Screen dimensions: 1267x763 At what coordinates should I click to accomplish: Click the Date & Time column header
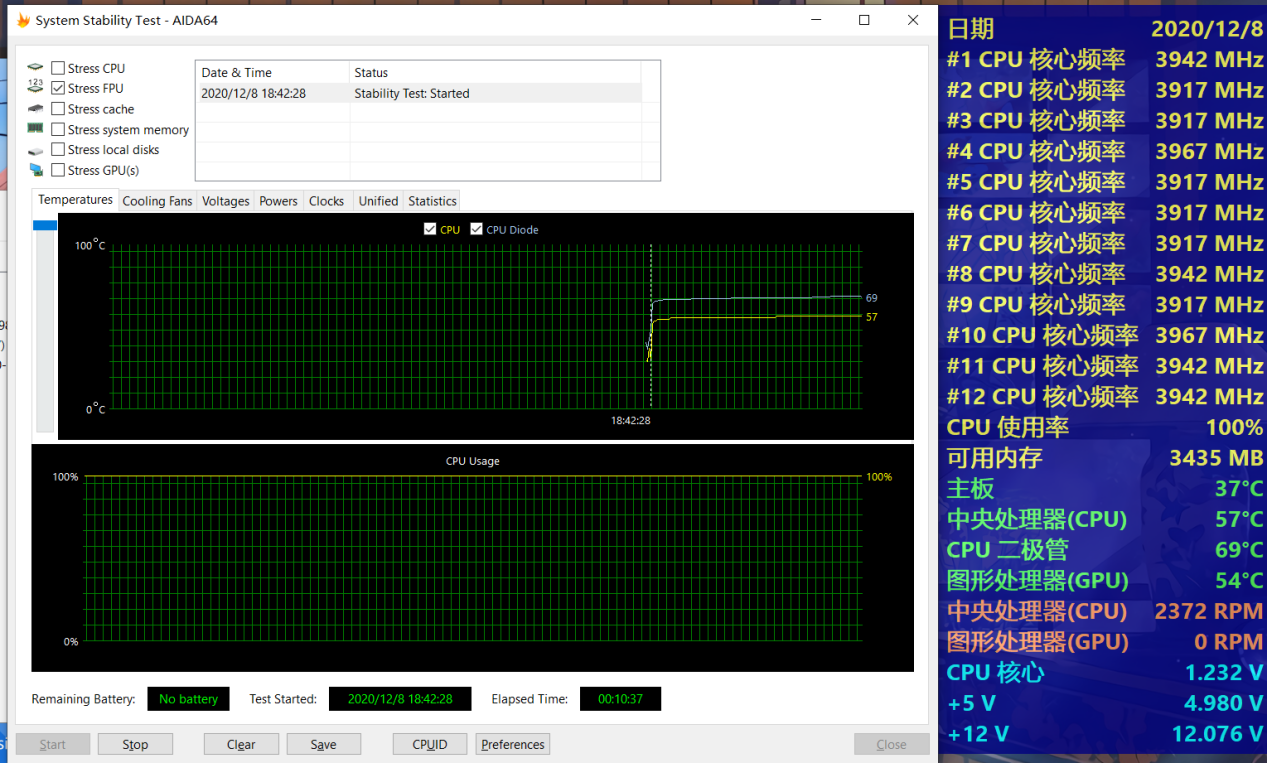coord(272,72)
